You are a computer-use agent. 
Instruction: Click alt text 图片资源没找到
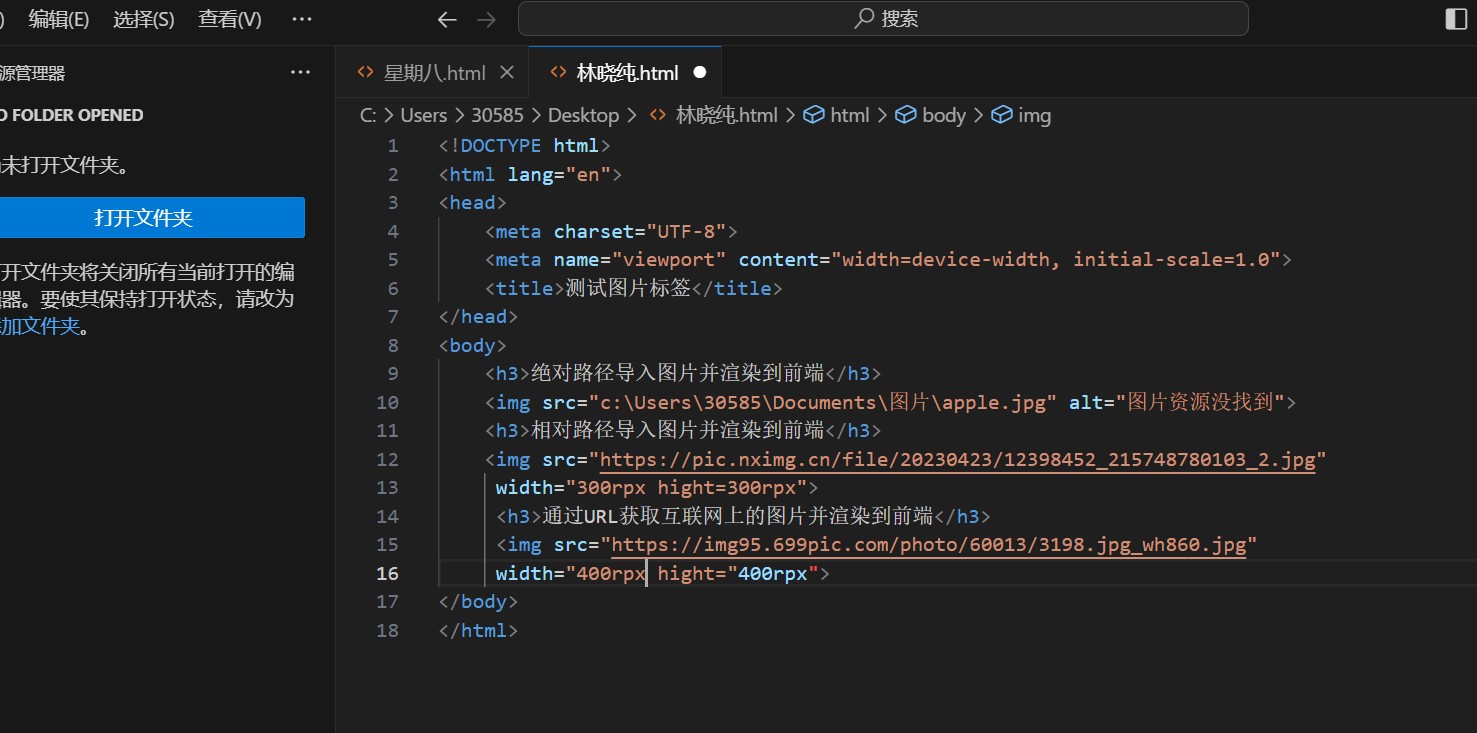tap(1201, 402)
